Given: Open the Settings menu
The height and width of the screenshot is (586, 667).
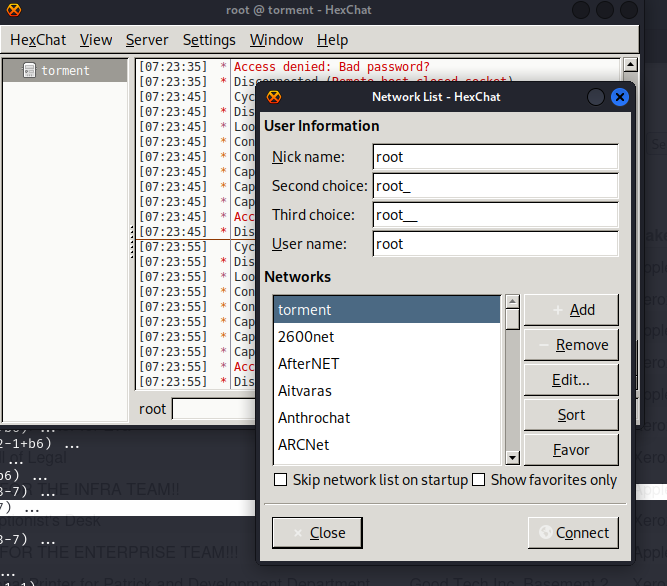Looking at the screenshot, I should (x=209, y=40).
